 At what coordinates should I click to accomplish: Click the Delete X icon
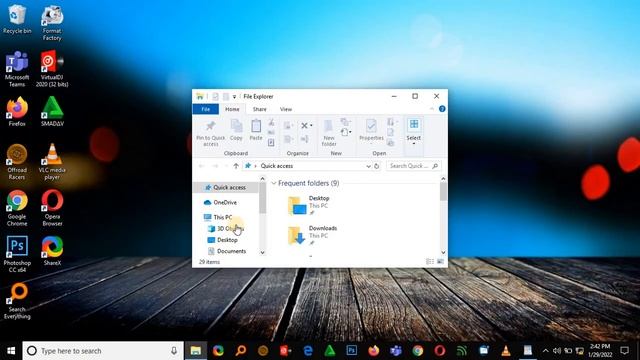pyautogui.click(x=304, y=126)
